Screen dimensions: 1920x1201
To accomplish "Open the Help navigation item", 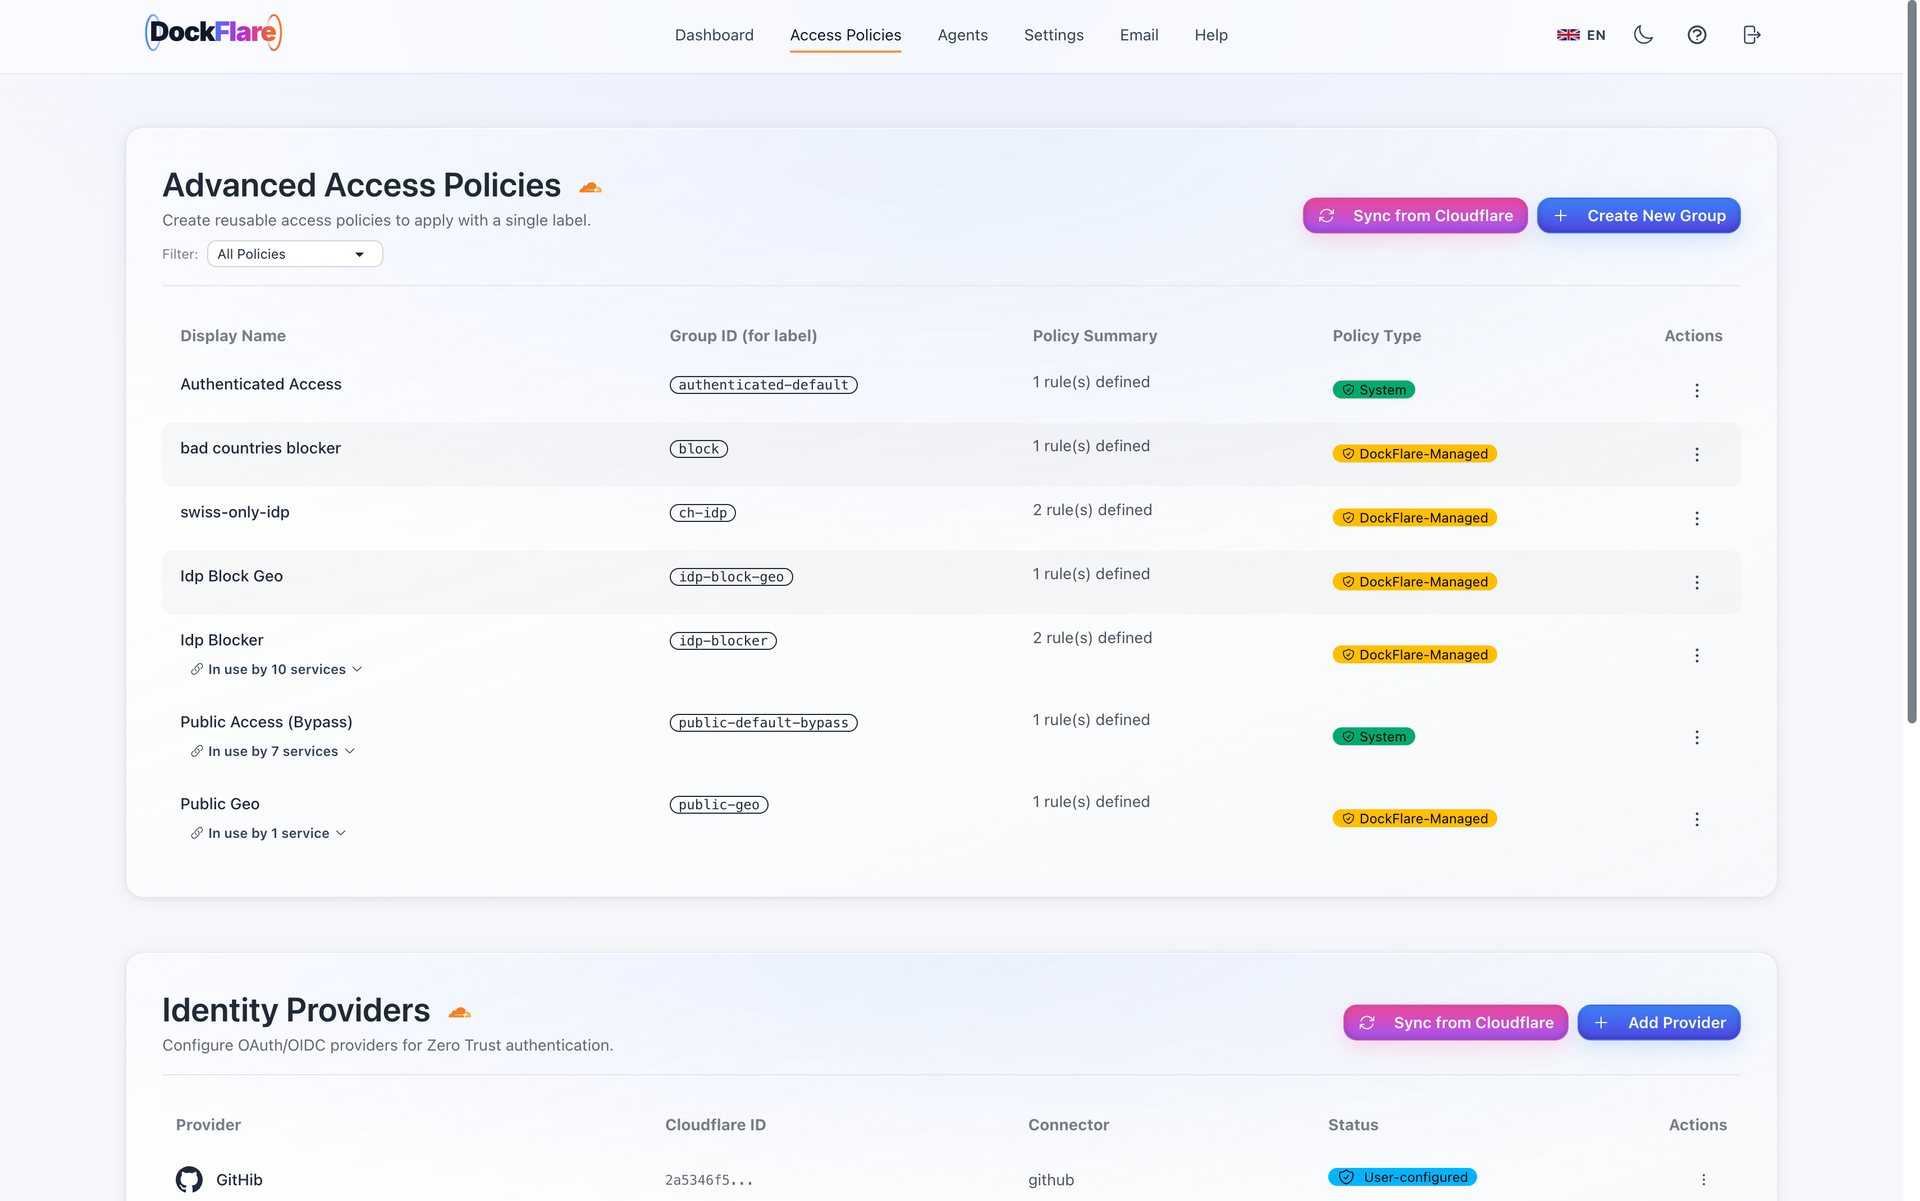I will coord(1211,35).
